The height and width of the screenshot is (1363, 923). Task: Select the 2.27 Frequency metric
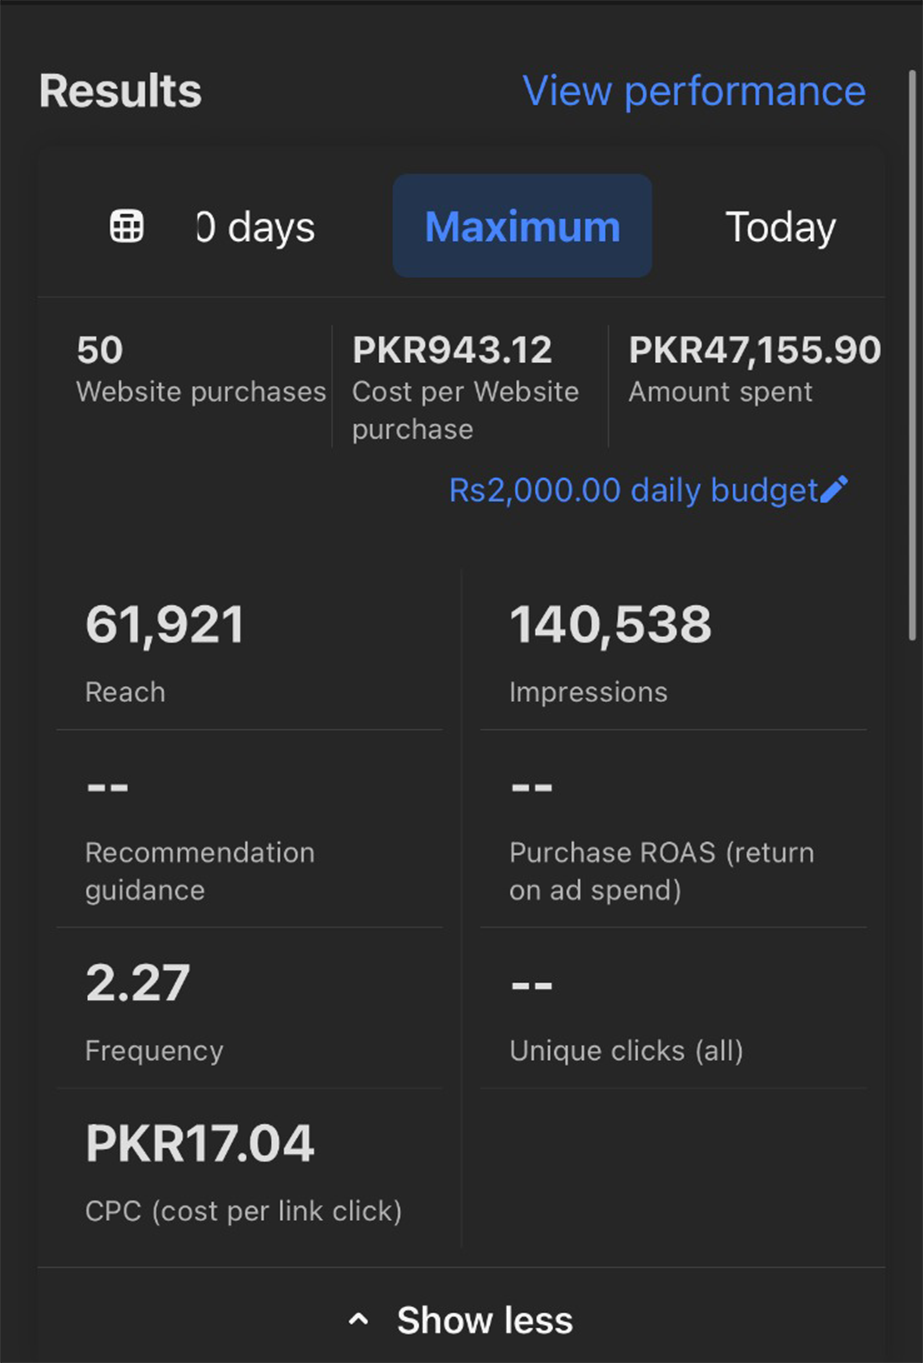pos(154,1010)
